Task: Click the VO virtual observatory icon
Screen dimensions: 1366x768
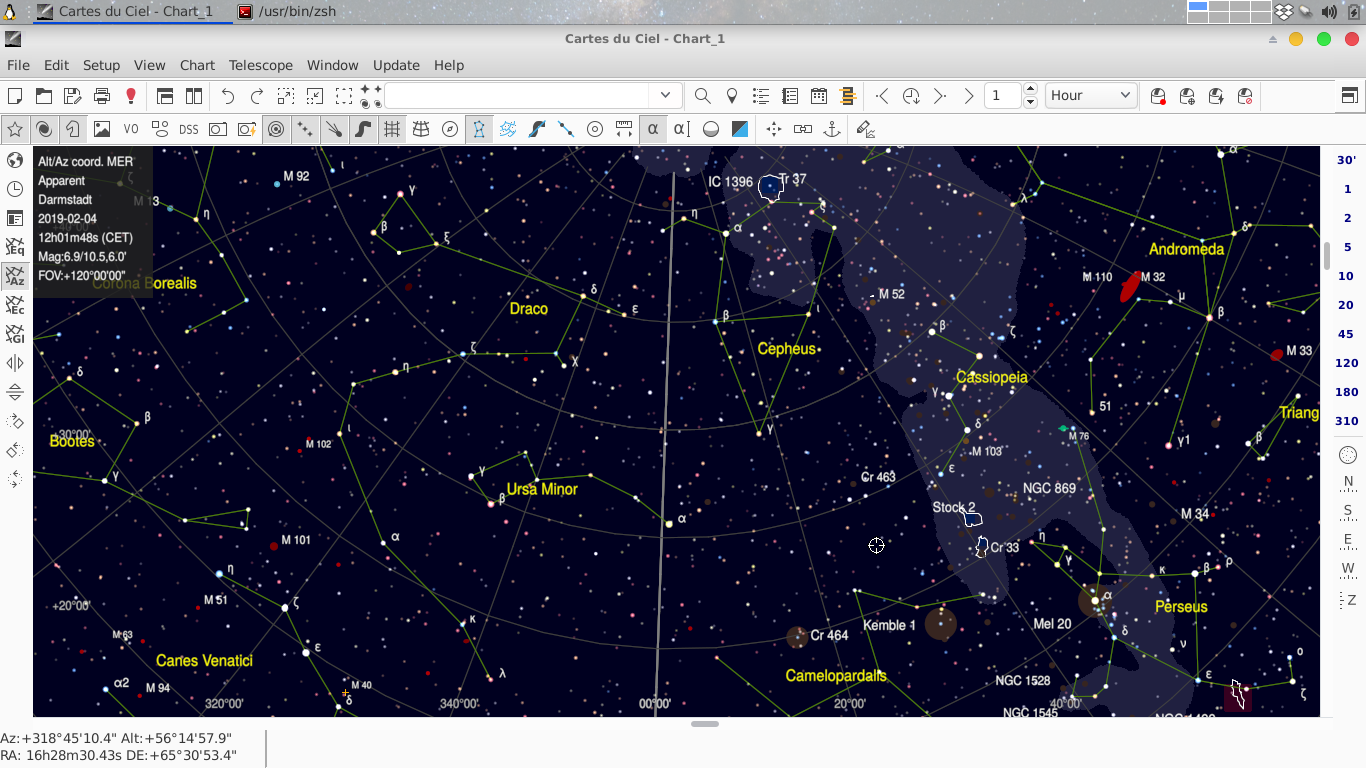Action: coord(131,129)
